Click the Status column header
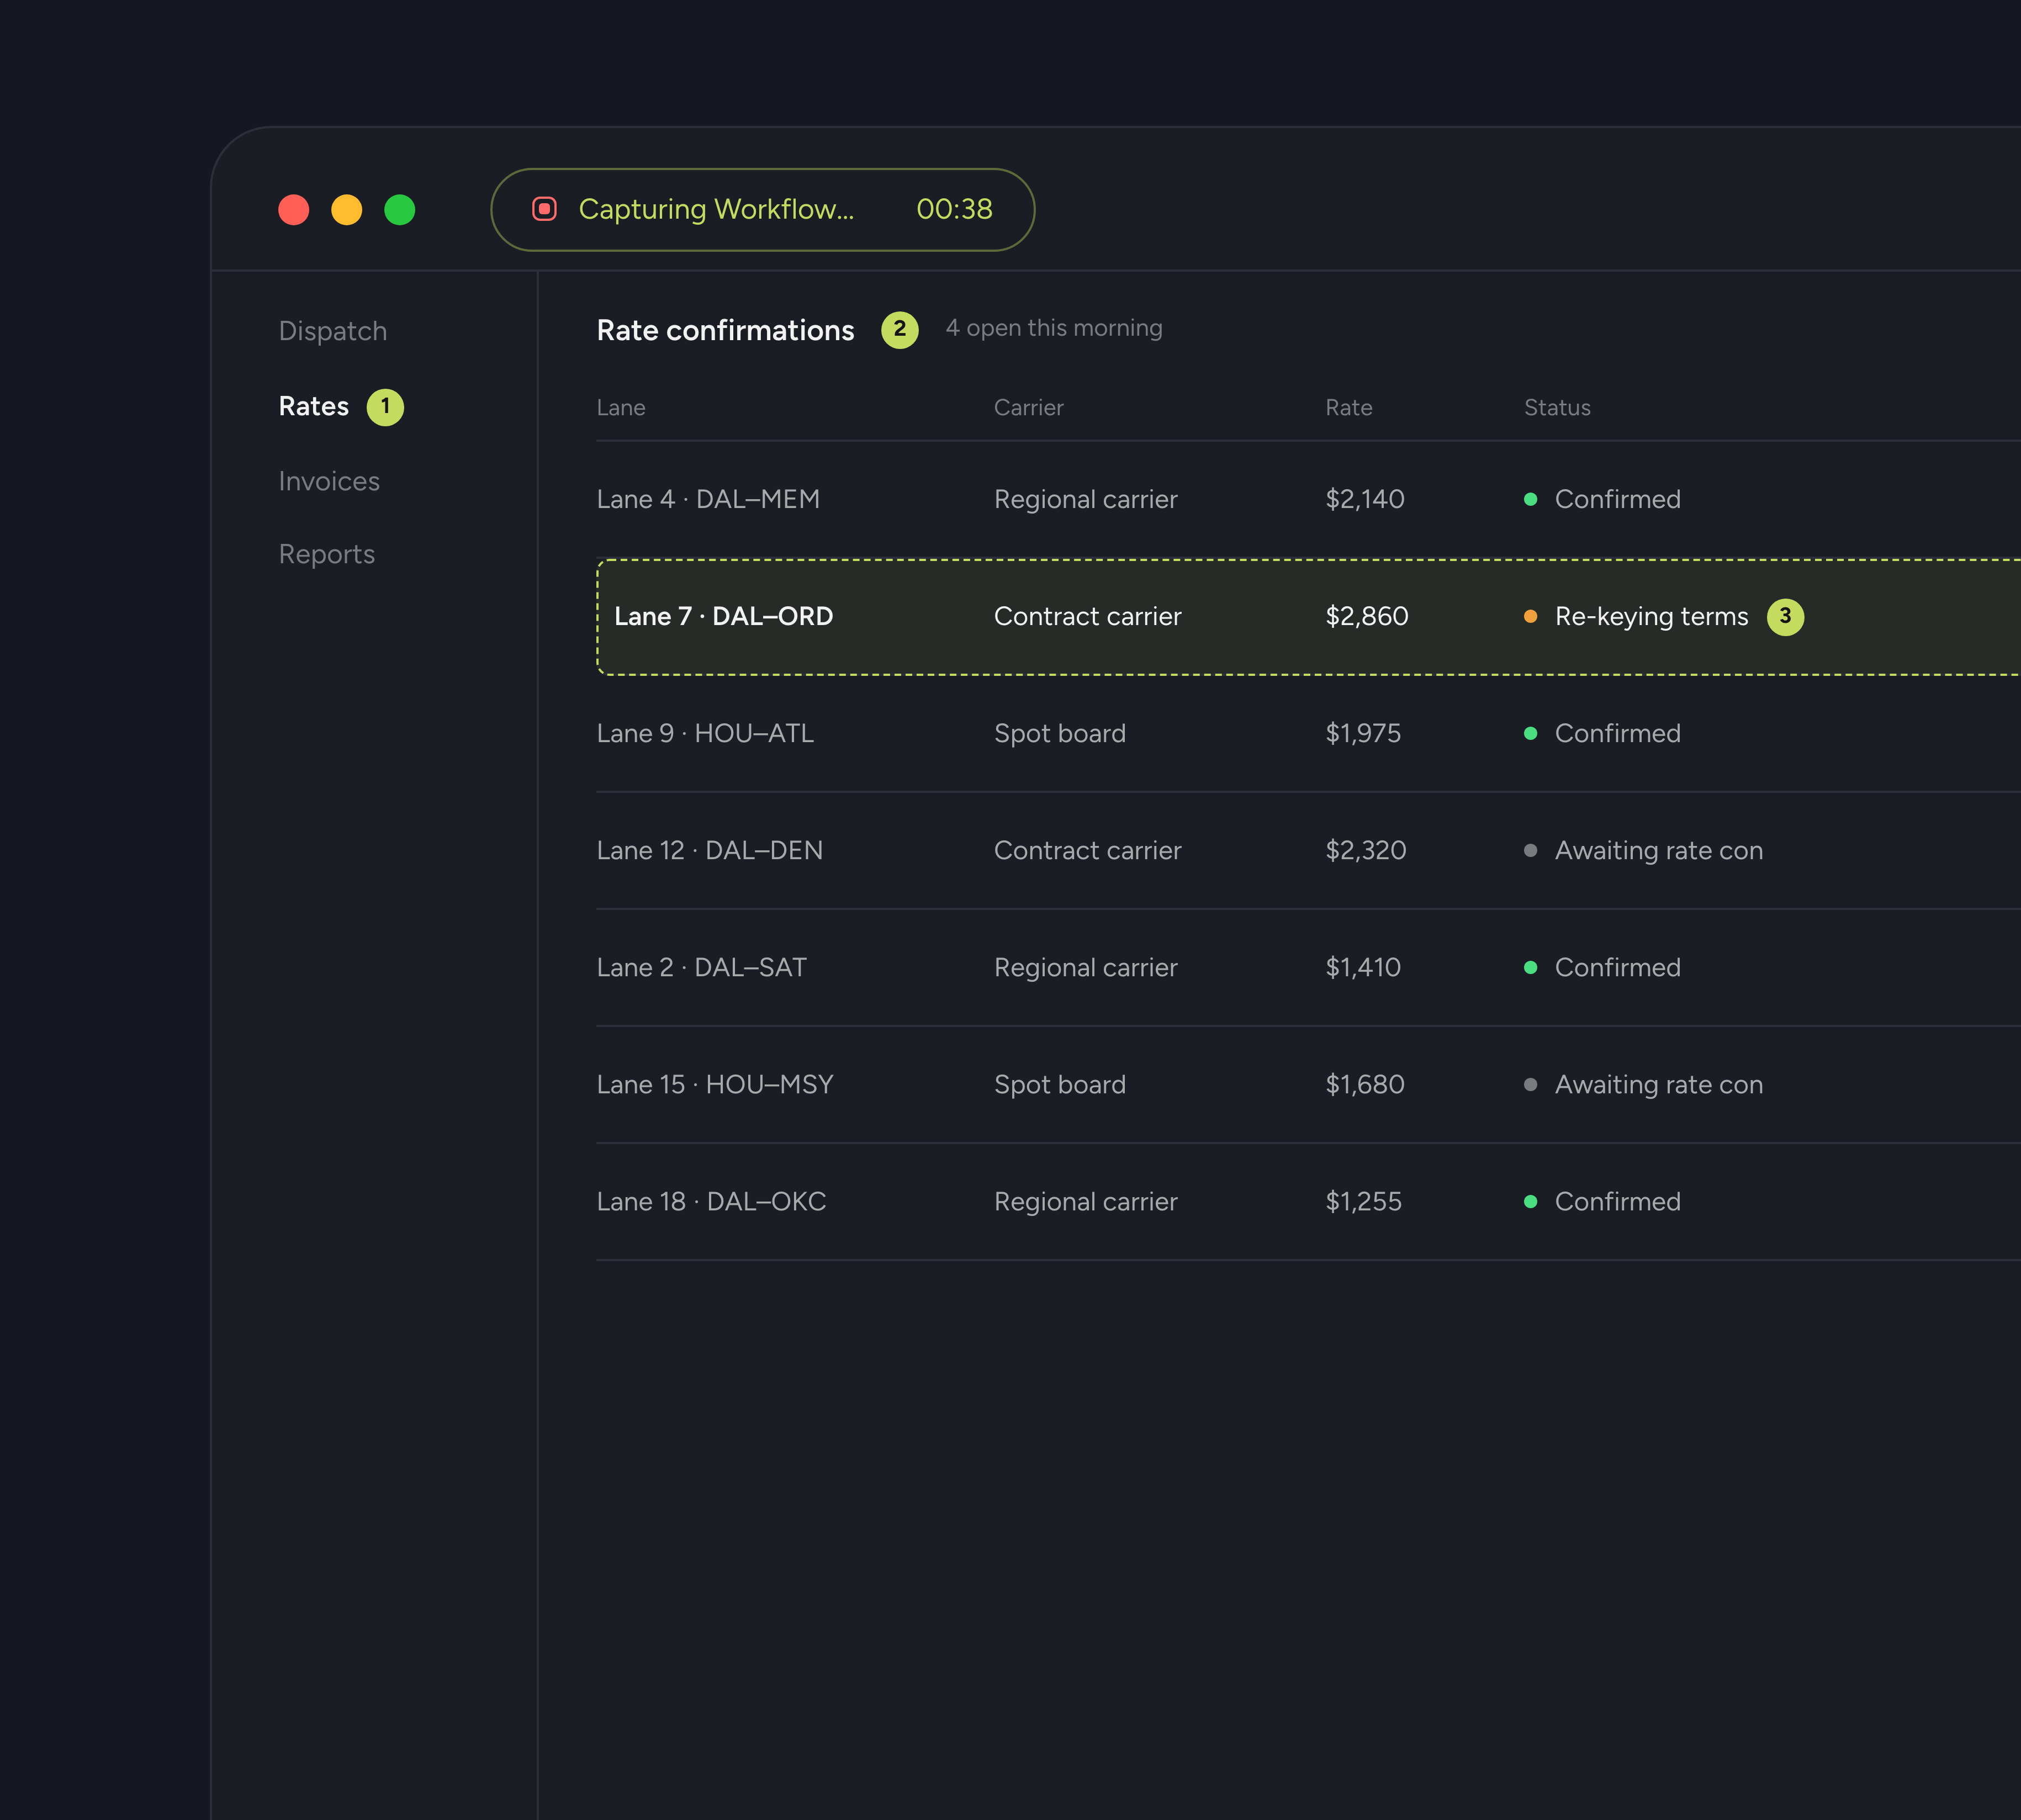Screen dimensions: 2021x1820 click(x=1557, y=408)
